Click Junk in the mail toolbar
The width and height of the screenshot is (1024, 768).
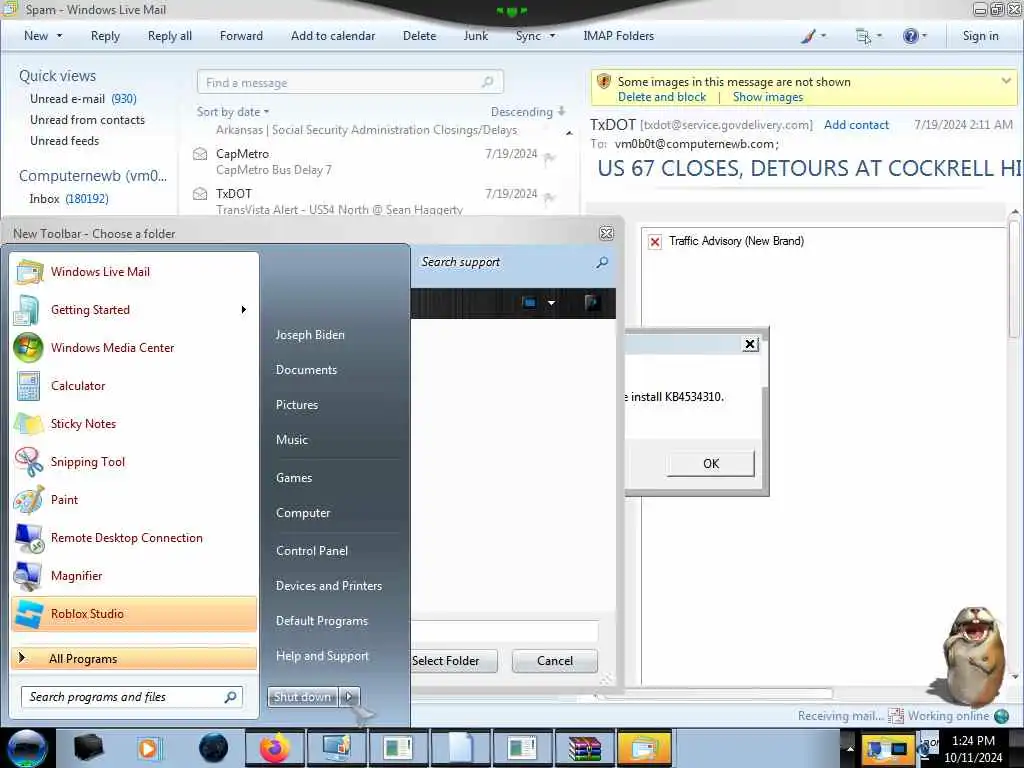(475, 36)
